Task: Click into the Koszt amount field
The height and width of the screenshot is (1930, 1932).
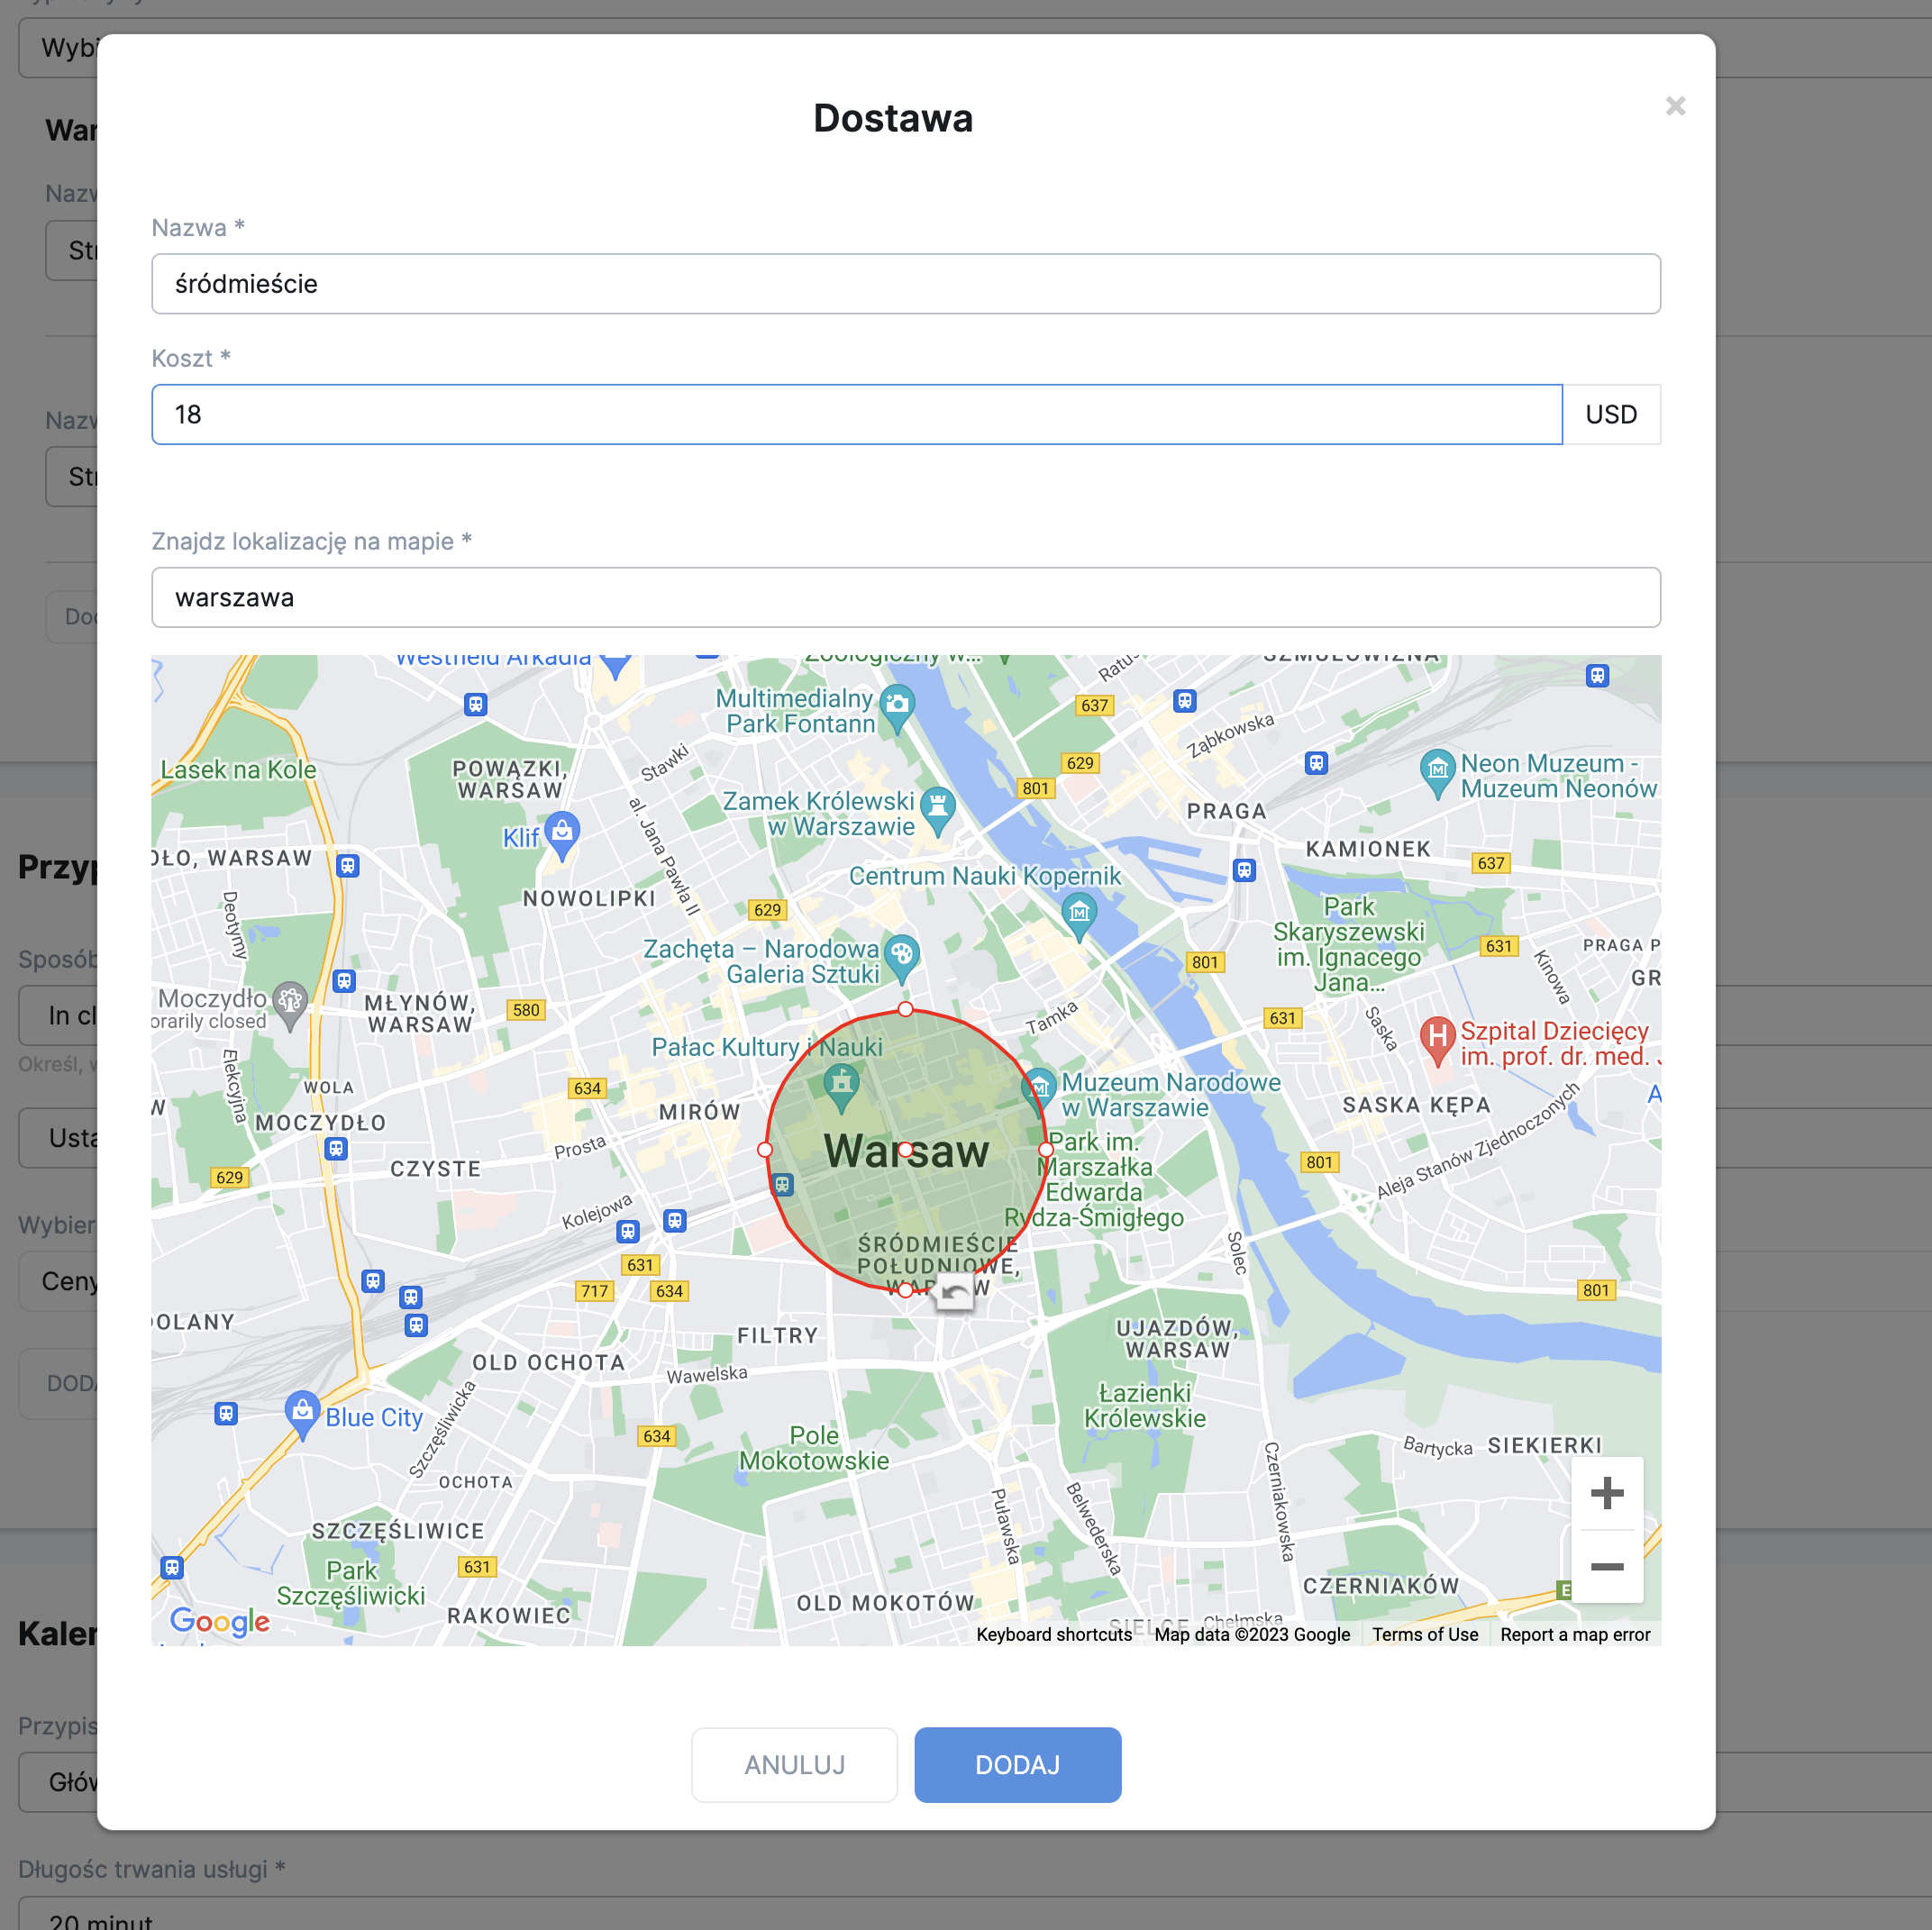Action: 856,414
